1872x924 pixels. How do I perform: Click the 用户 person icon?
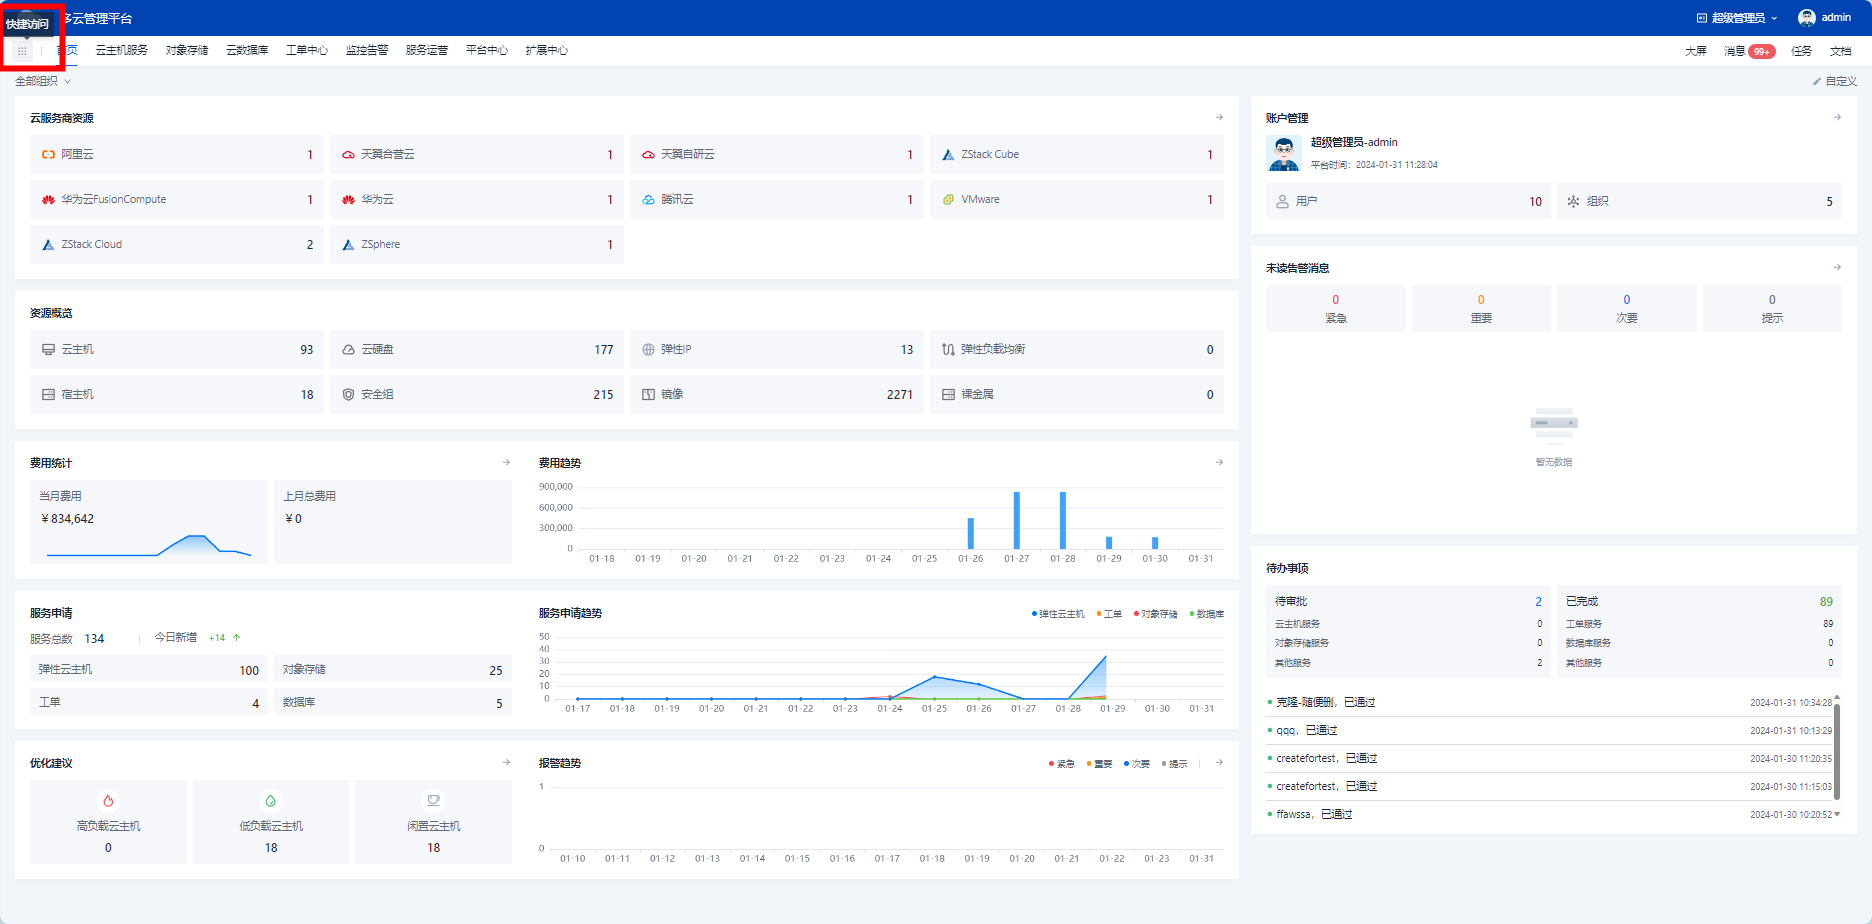pyautogui.click(x=1282, y=202)
